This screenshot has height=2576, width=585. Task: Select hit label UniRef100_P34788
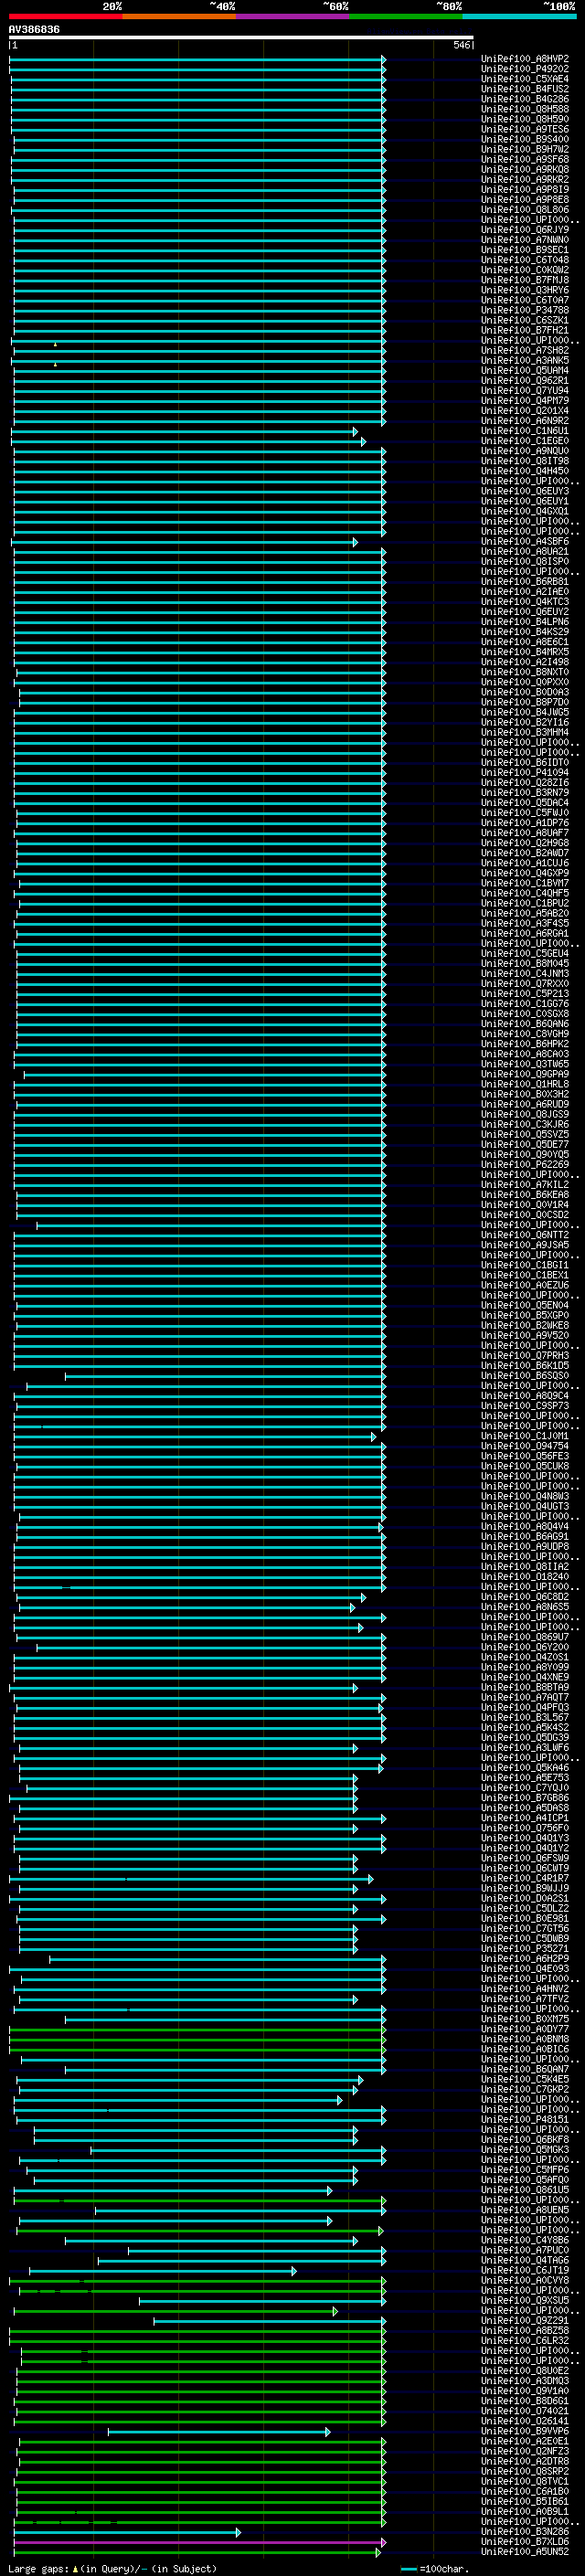(x=525, y=311)
